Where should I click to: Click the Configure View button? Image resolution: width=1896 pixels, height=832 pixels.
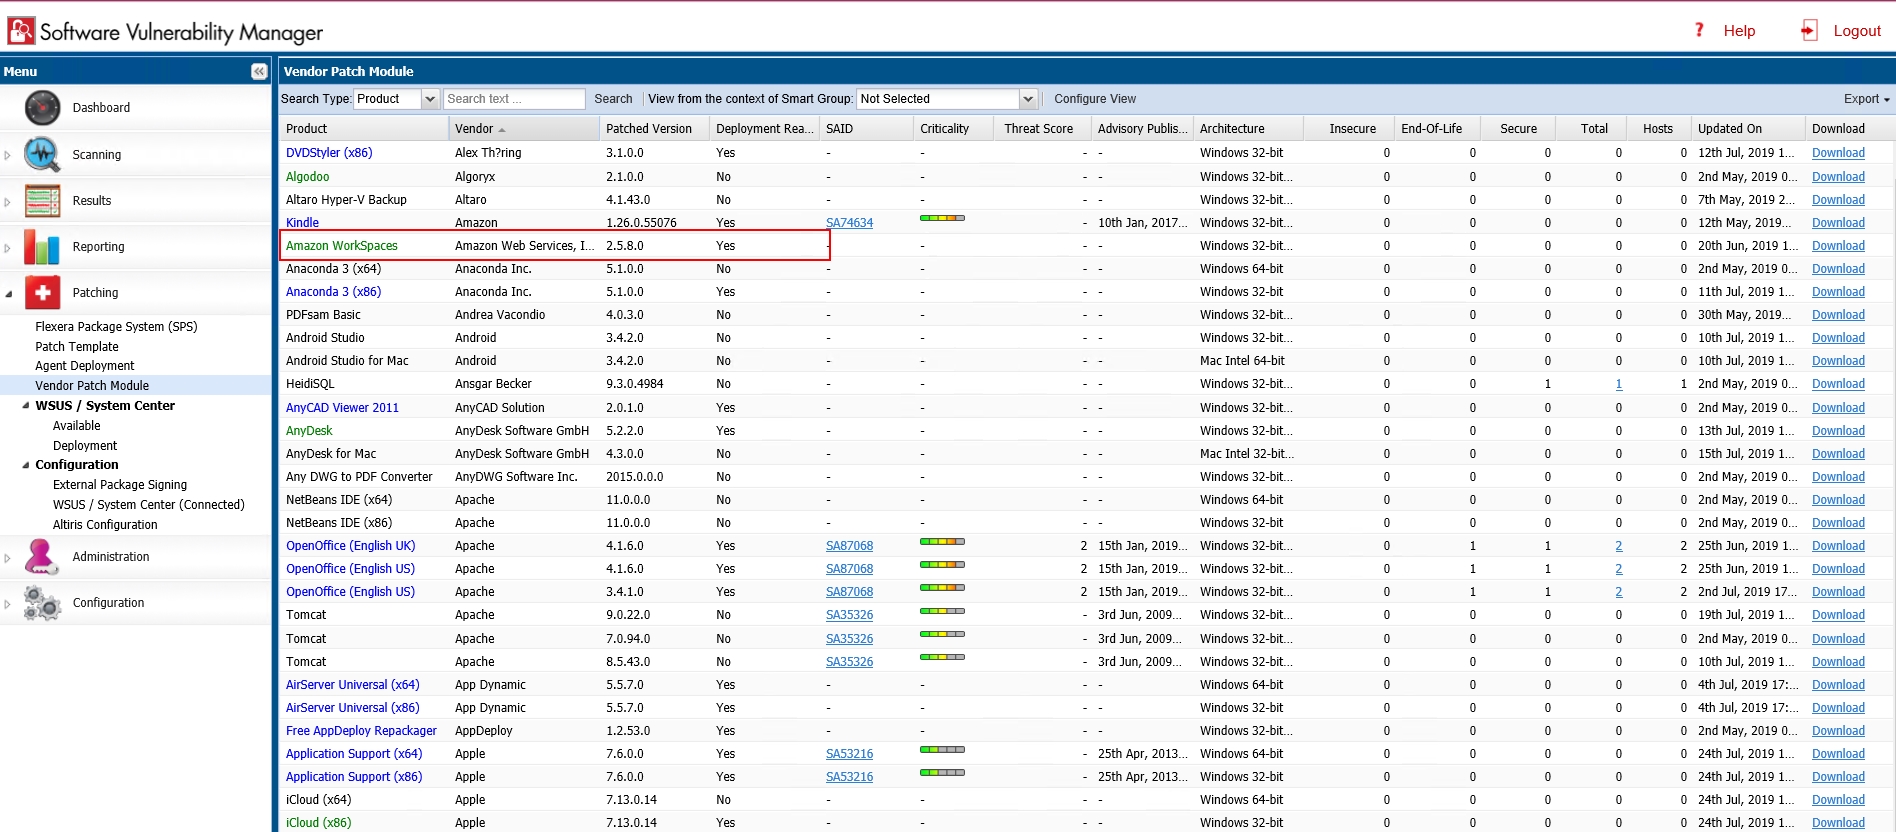pos(1094,99)
